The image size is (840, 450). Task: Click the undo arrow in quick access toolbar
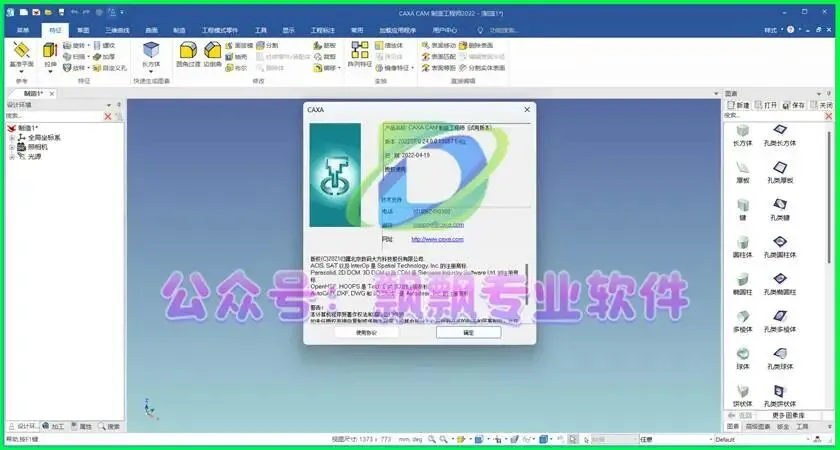pyautogui.click(x=74, y=12)
